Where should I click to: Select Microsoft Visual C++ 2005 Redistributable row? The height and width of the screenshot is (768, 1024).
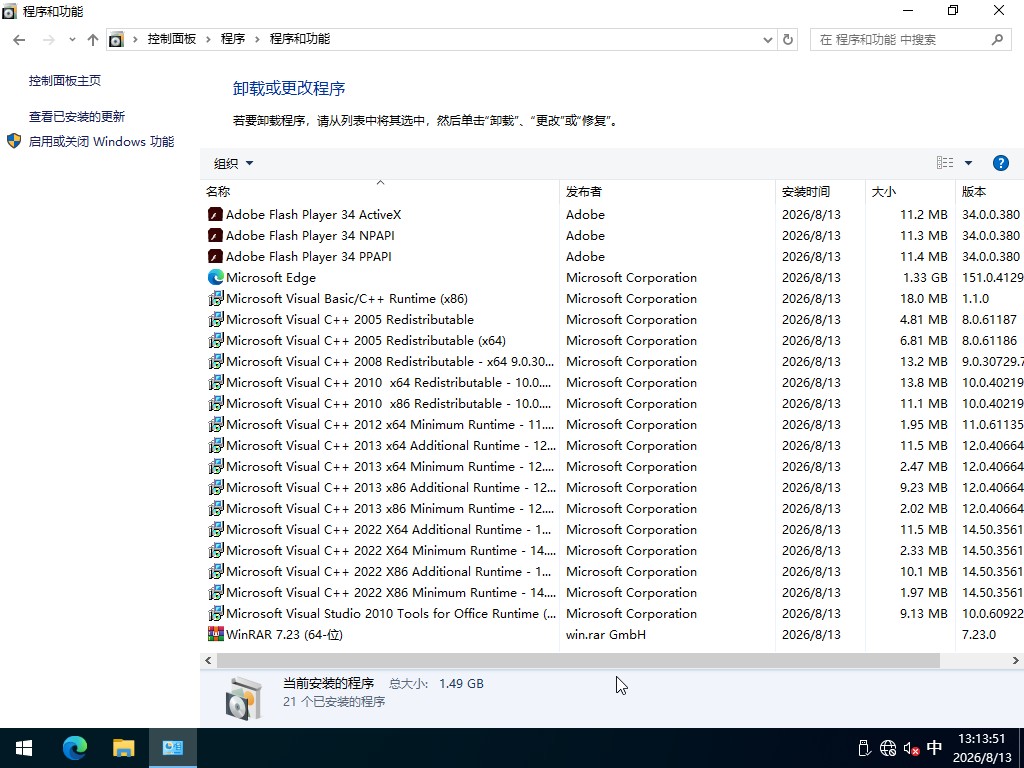pos(612,319)
